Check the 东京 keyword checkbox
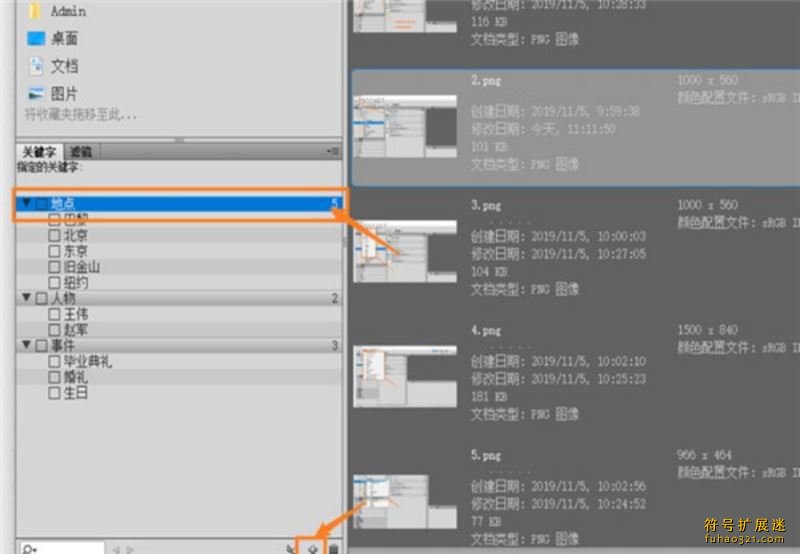Image resolution: width=800 pixels, height=554 pixels. (54, 251)
